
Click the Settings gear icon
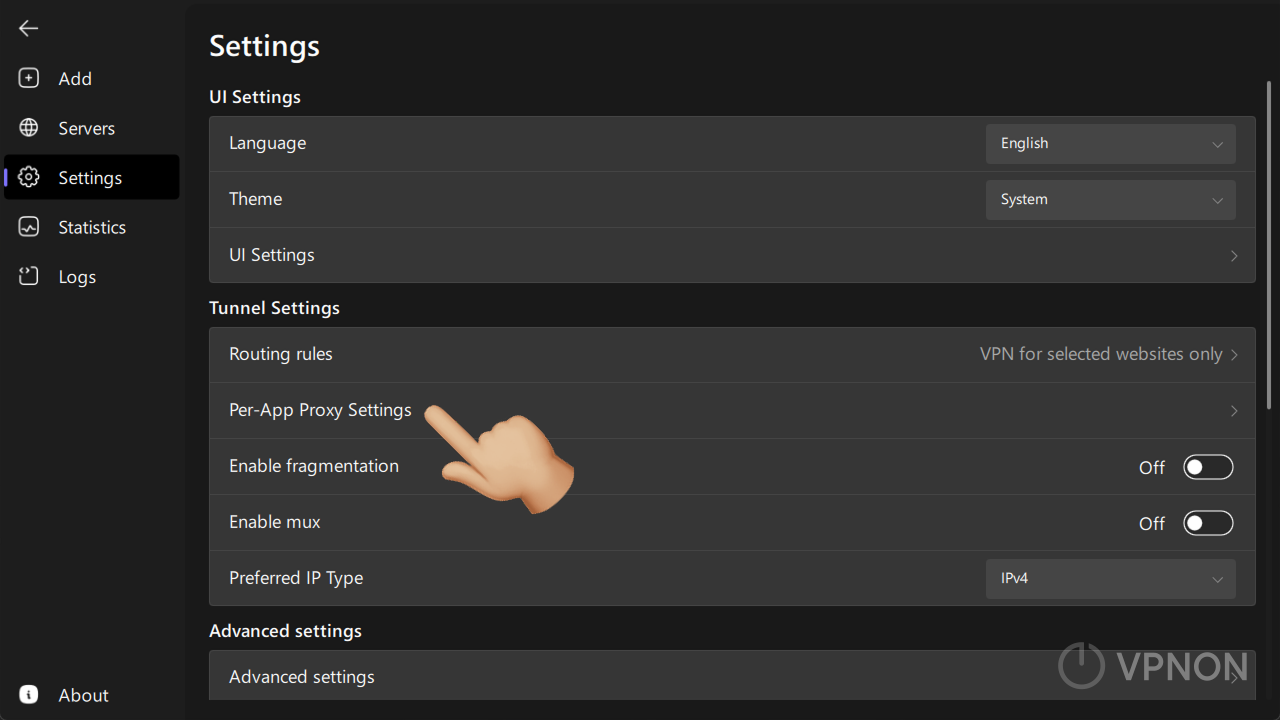pos(28,177)
